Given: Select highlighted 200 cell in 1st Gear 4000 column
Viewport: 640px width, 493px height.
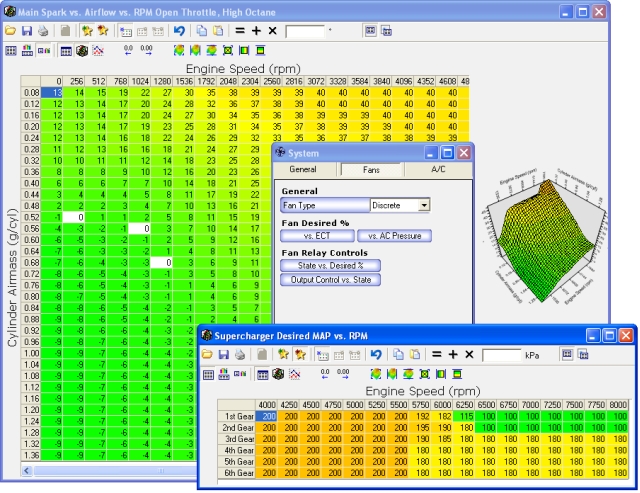Looking at the screenshot, I should coord(266,416).
